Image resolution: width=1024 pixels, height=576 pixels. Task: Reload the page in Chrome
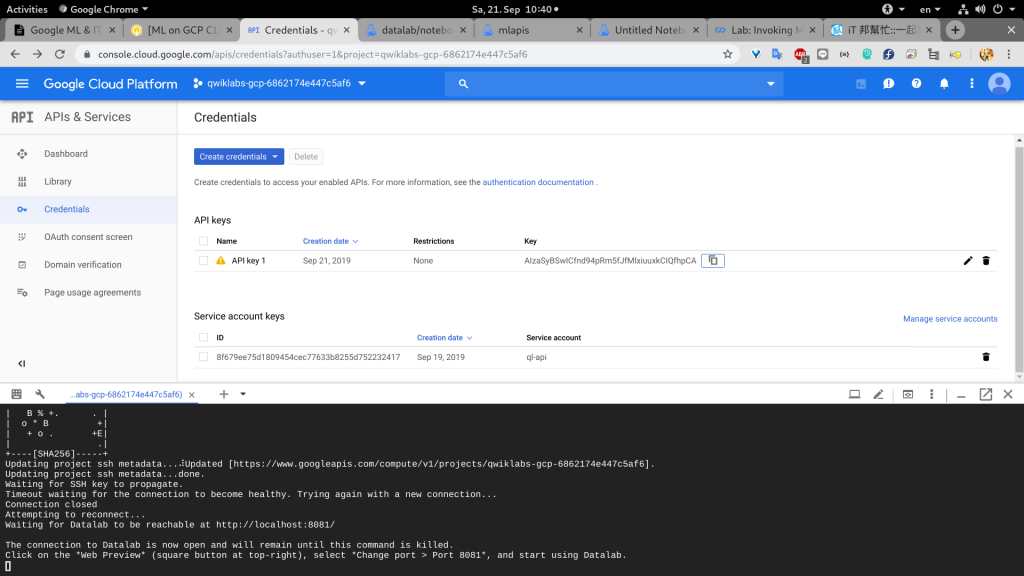tap(59, 54)
